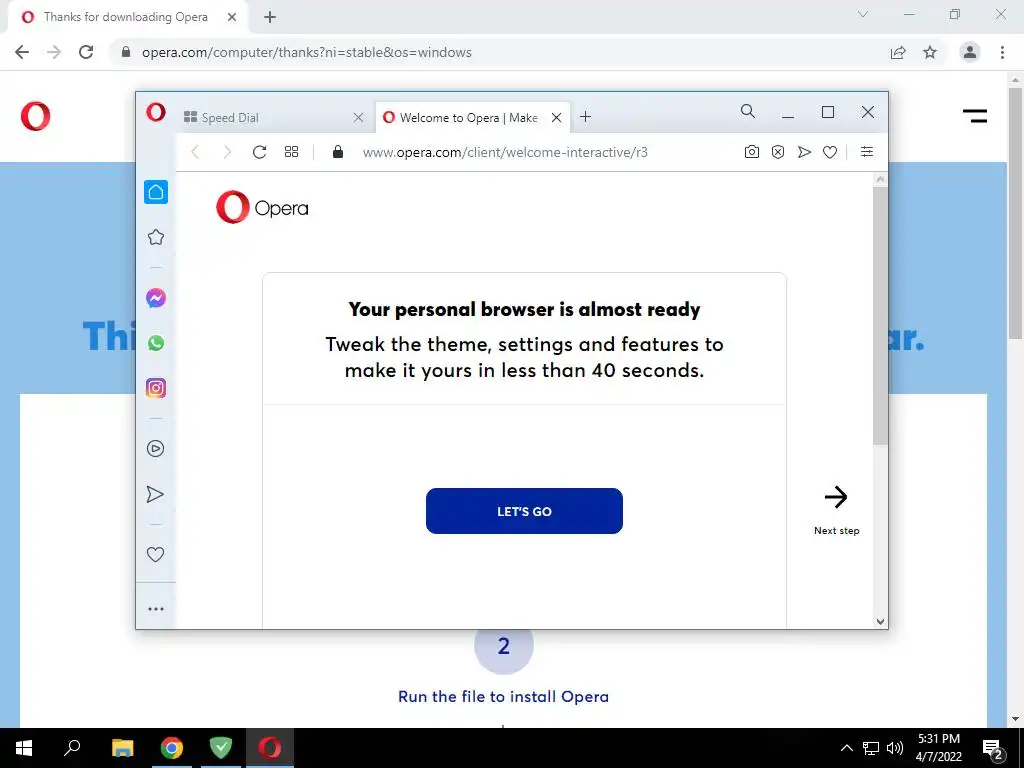Open Instagram in Opera sidebar
1024x768 pixels.
click(x=155, y=388)
